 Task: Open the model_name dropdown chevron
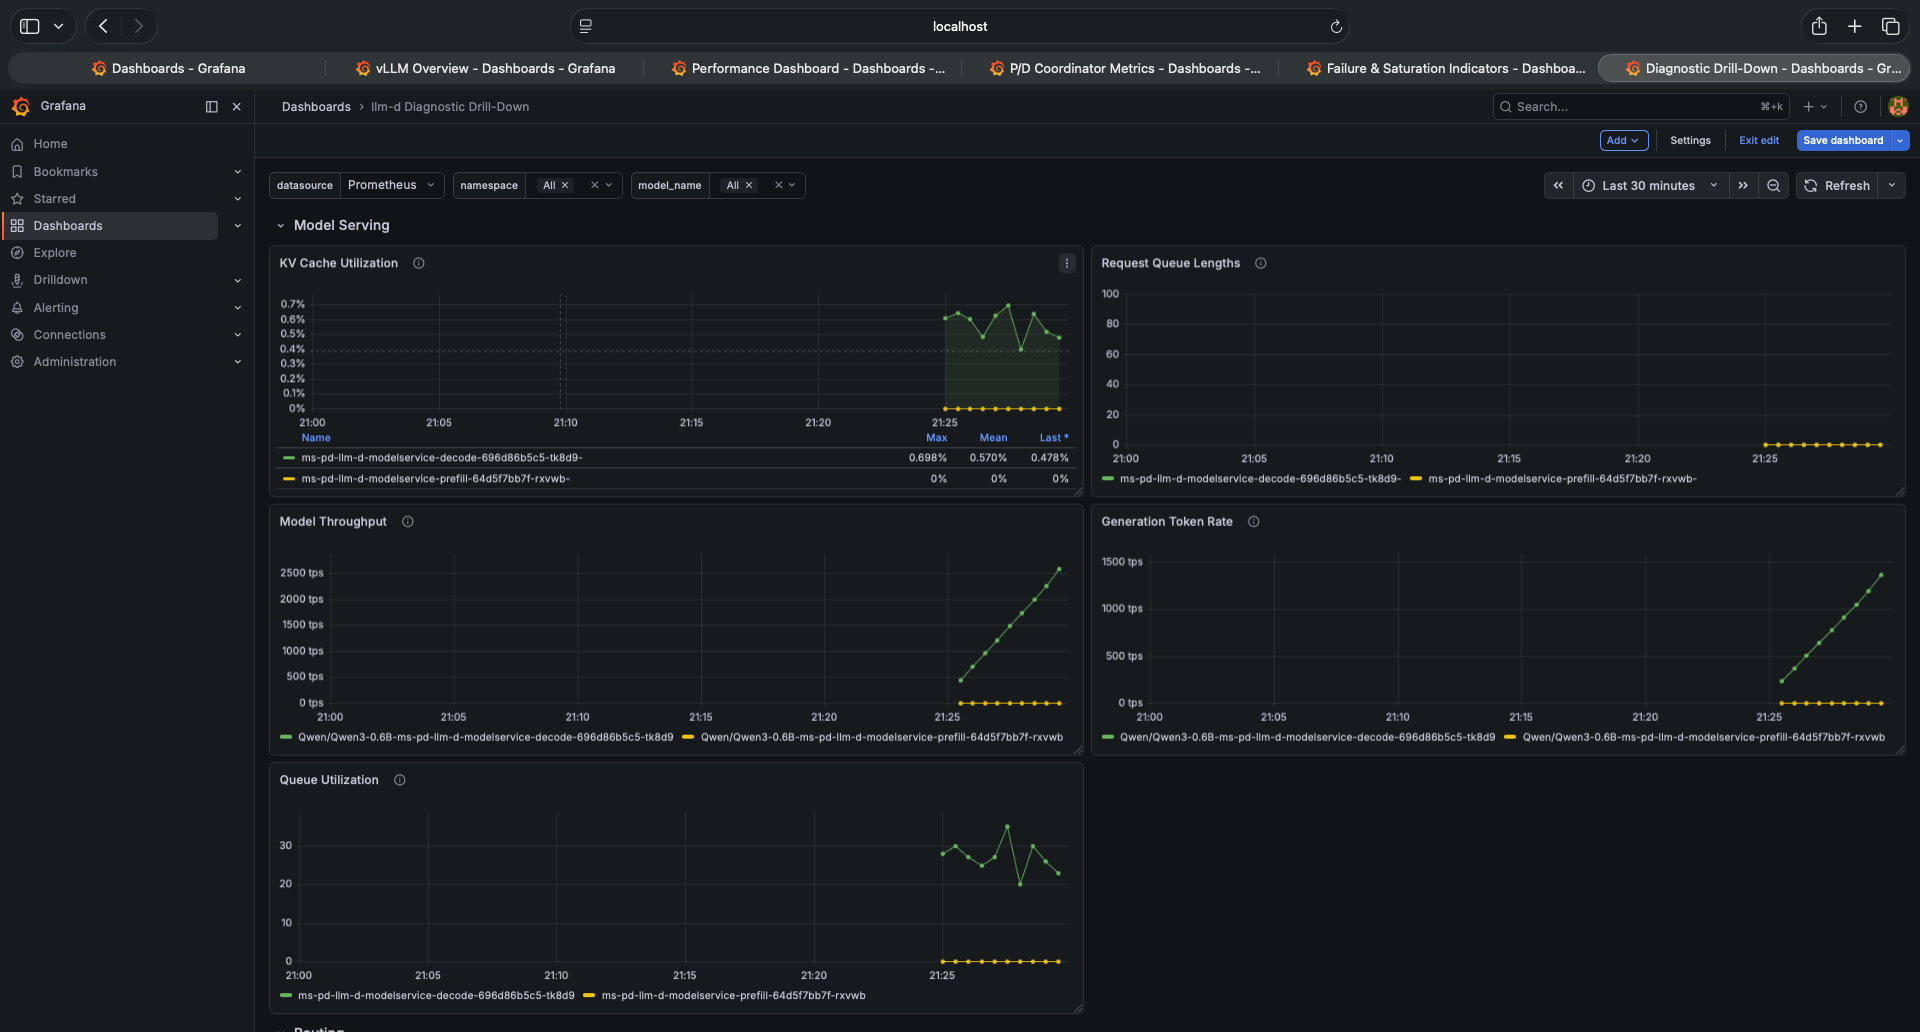click(792, 185)
